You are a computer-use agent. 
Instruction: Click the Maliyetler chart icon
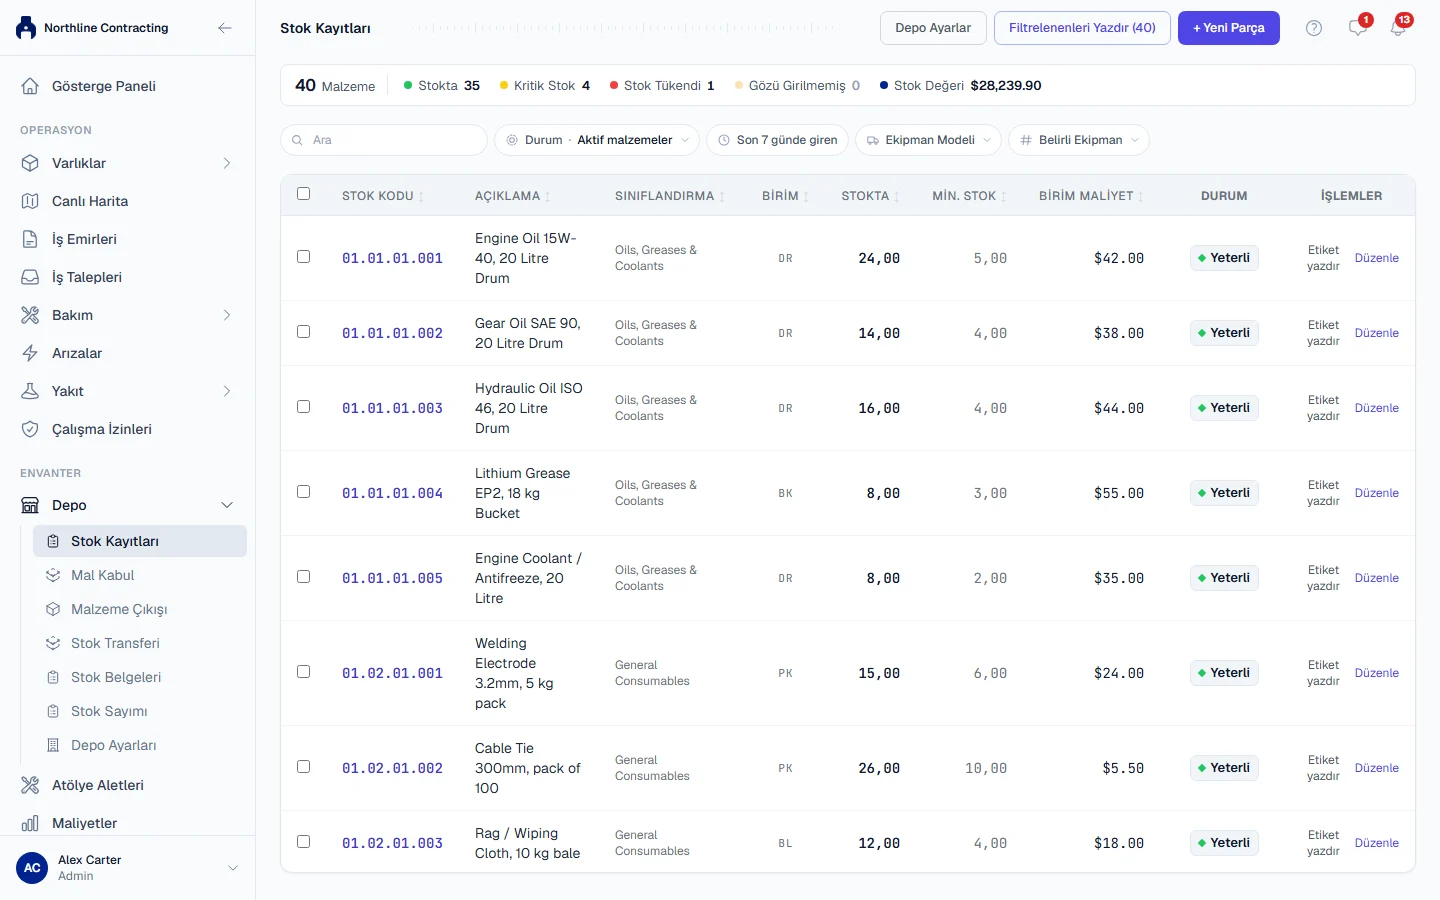pyautogui.click(x=30, y=823)
